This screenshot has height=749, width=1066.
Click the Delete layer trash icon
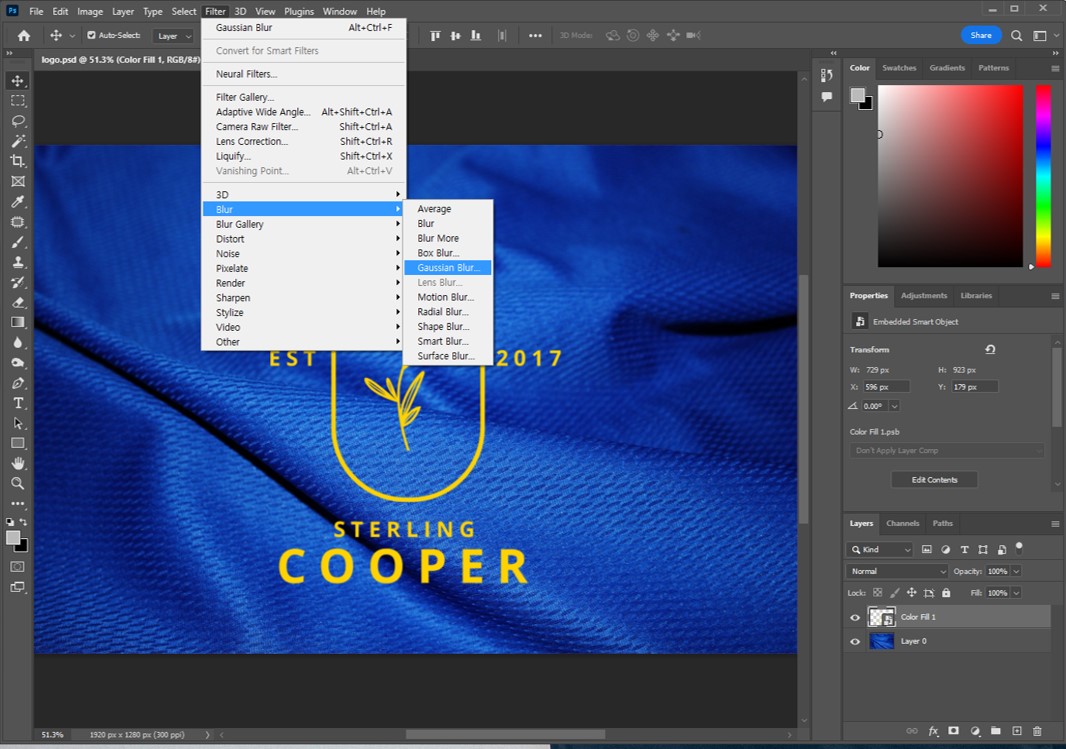click(1037, 731)
